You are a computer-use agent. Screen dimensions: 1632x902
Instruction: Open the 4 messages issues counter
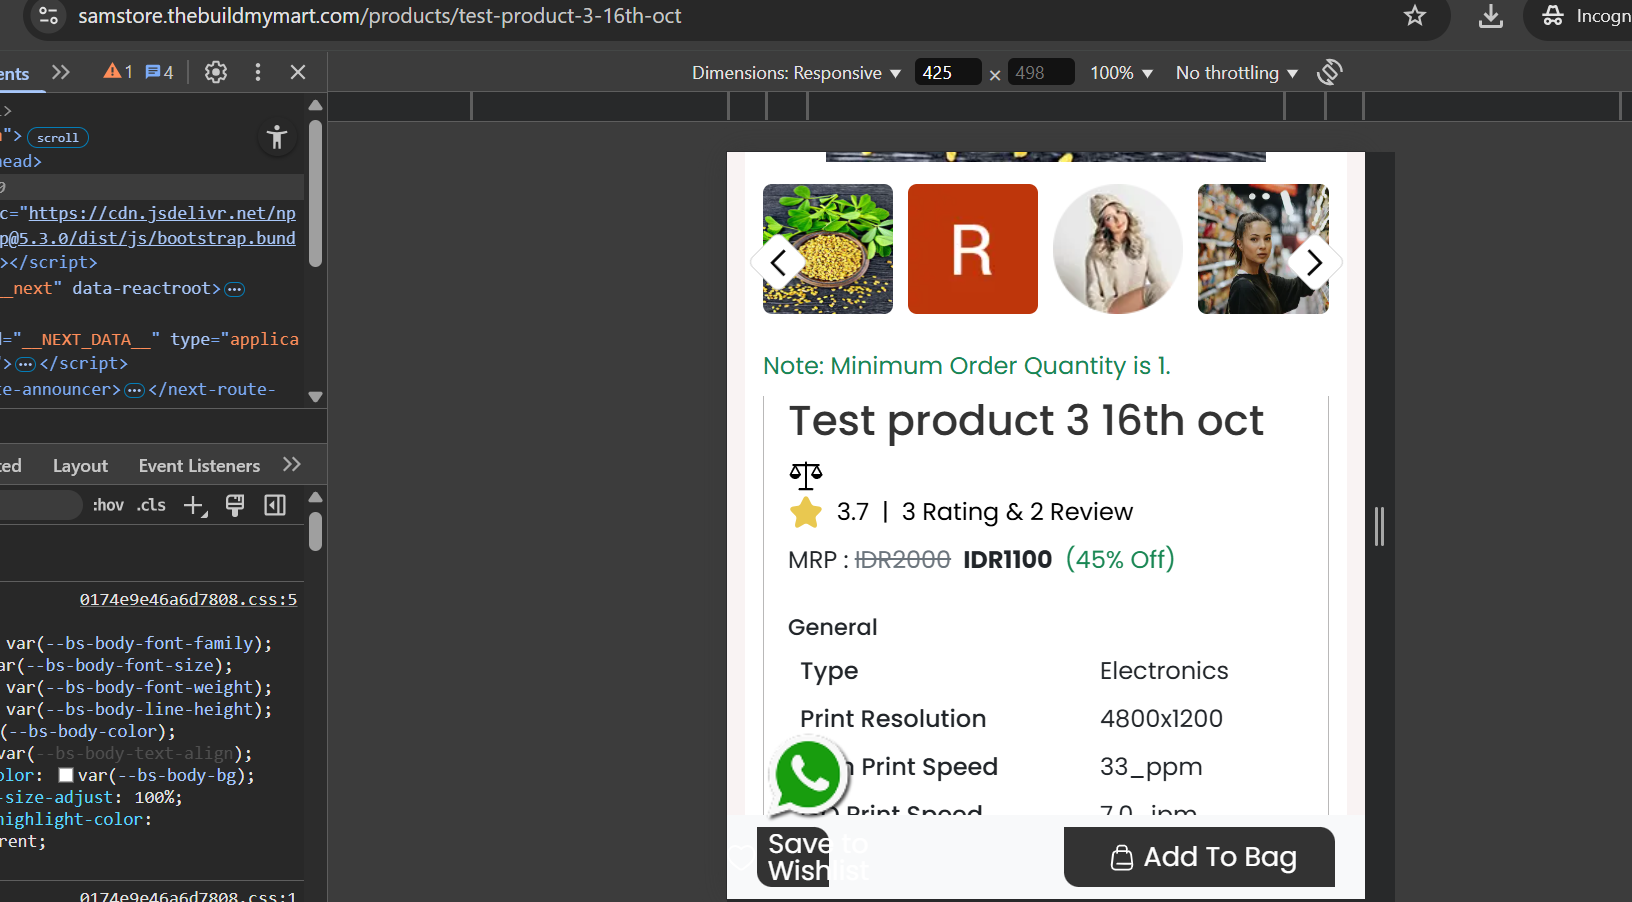click(159, 72)
